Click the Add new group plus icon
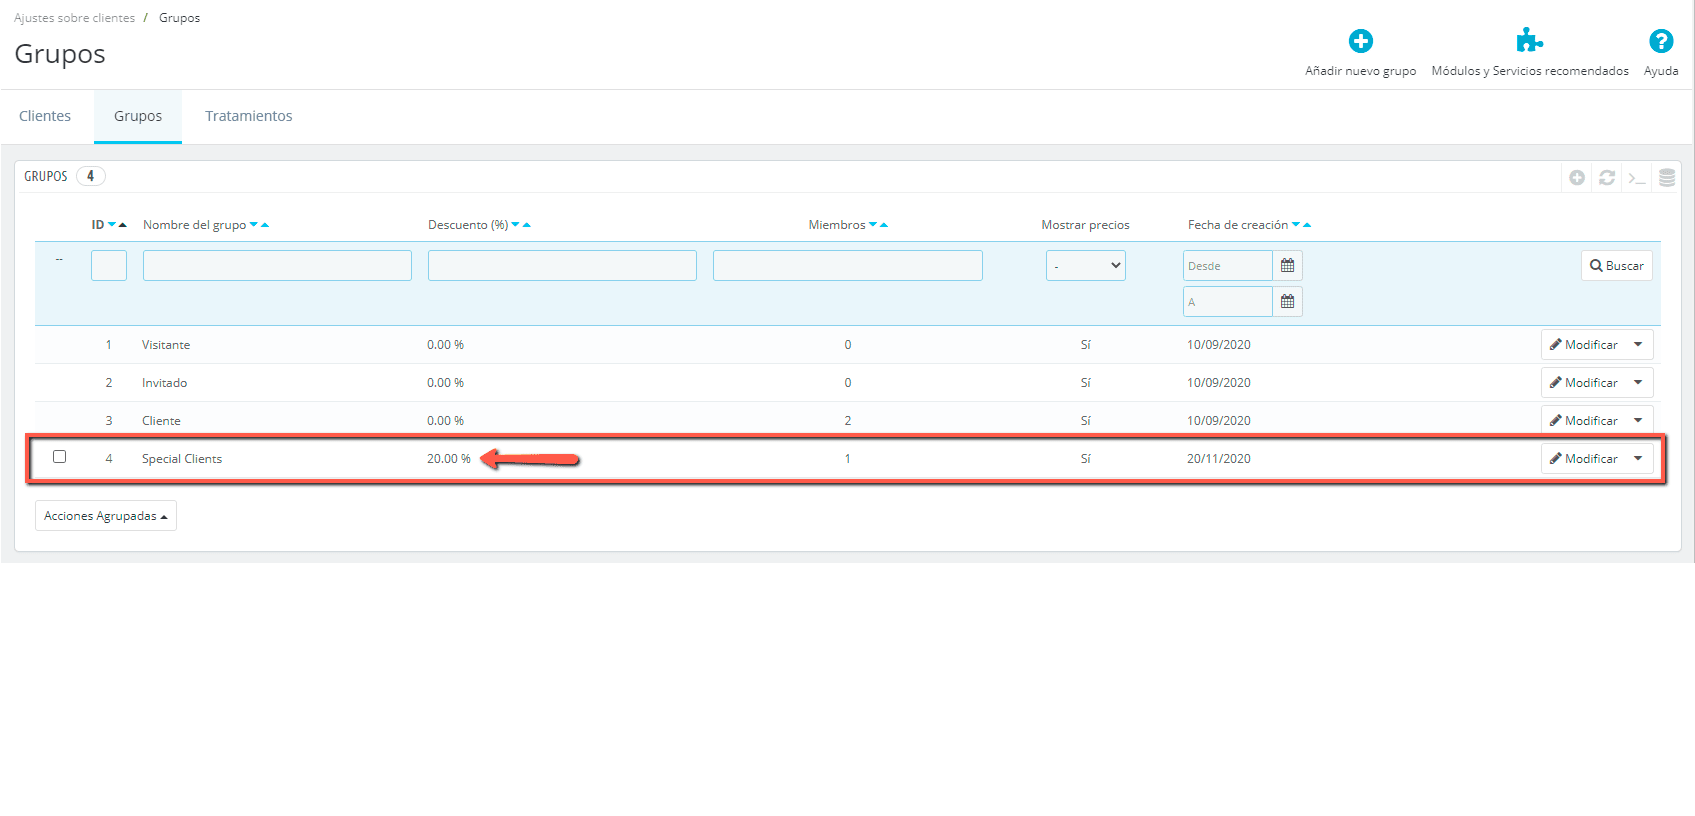The image size is (1695, 816). click(1360, 42)
